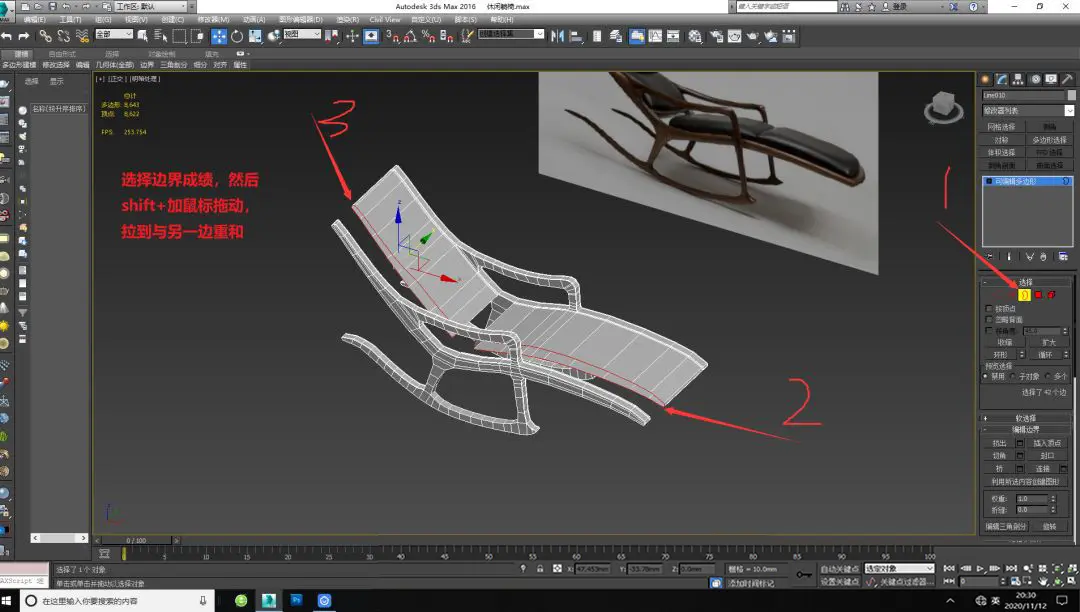Open the Hierarchy command panel tab
Viewport: 1080px width, 612px height.
tap(1018, 79)
